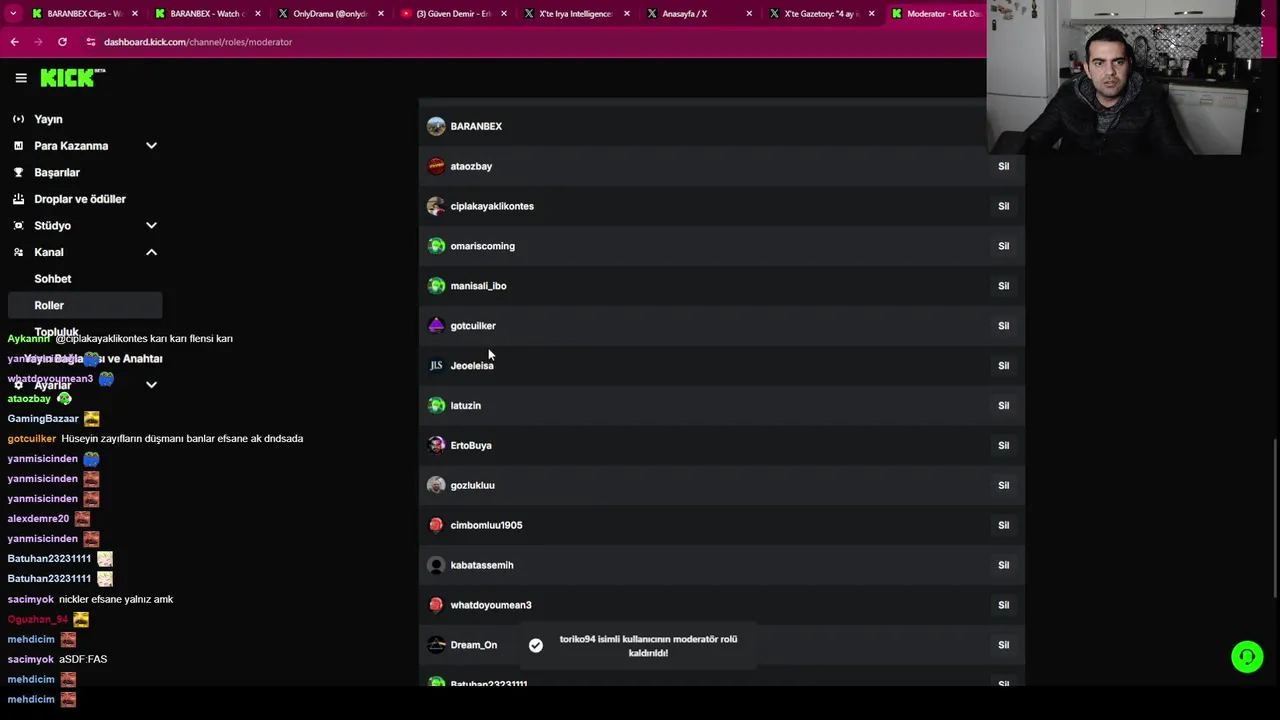The image size is (1280, 720).
Task: Switch to the Güven Demir YouTube tab
Action: 453,14
